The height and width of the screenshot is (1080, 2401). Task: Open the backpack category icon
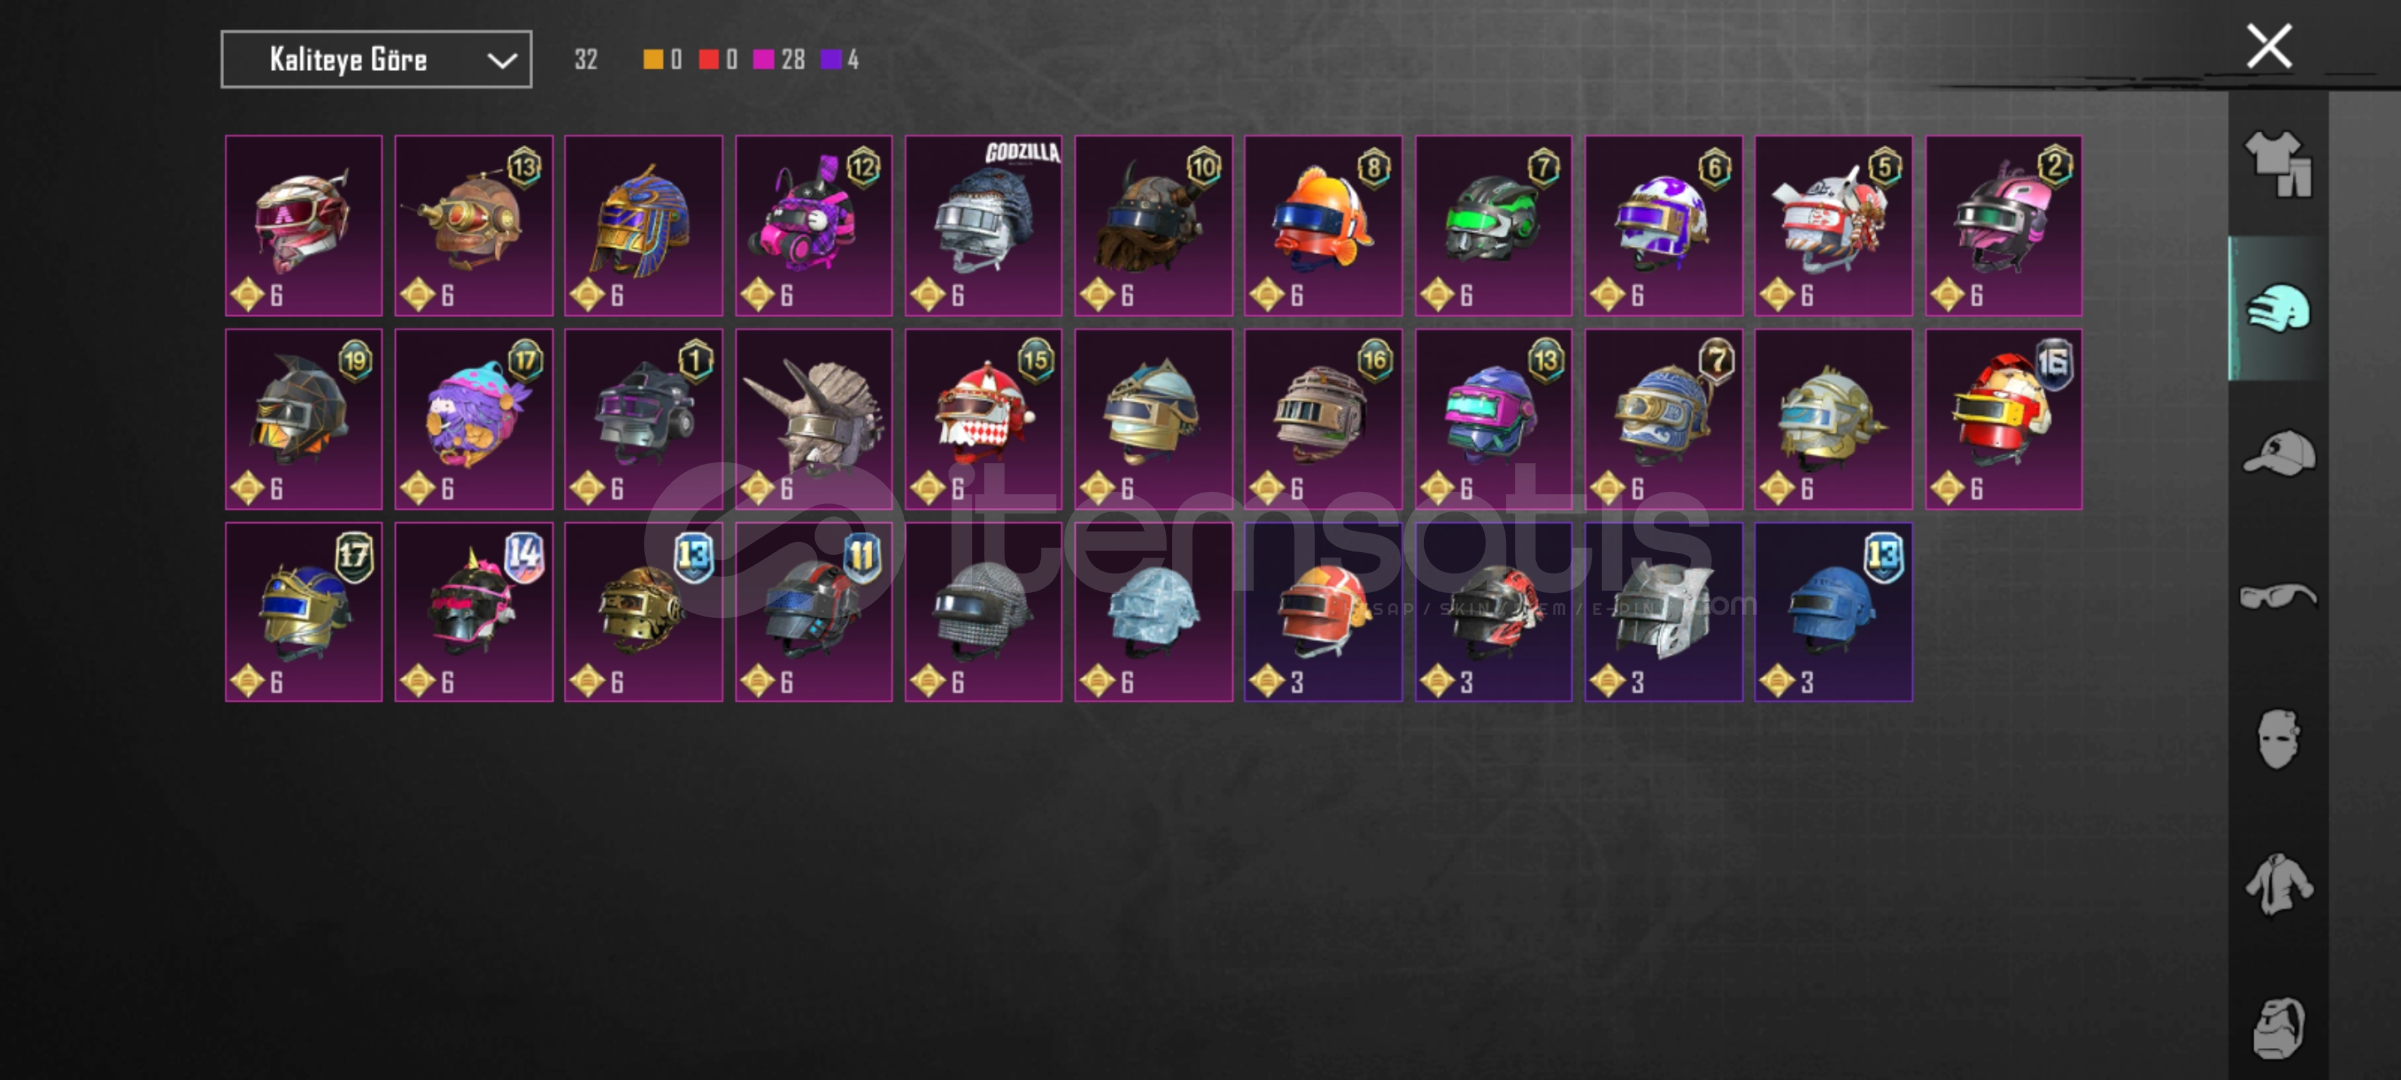pos(2278,1028)
